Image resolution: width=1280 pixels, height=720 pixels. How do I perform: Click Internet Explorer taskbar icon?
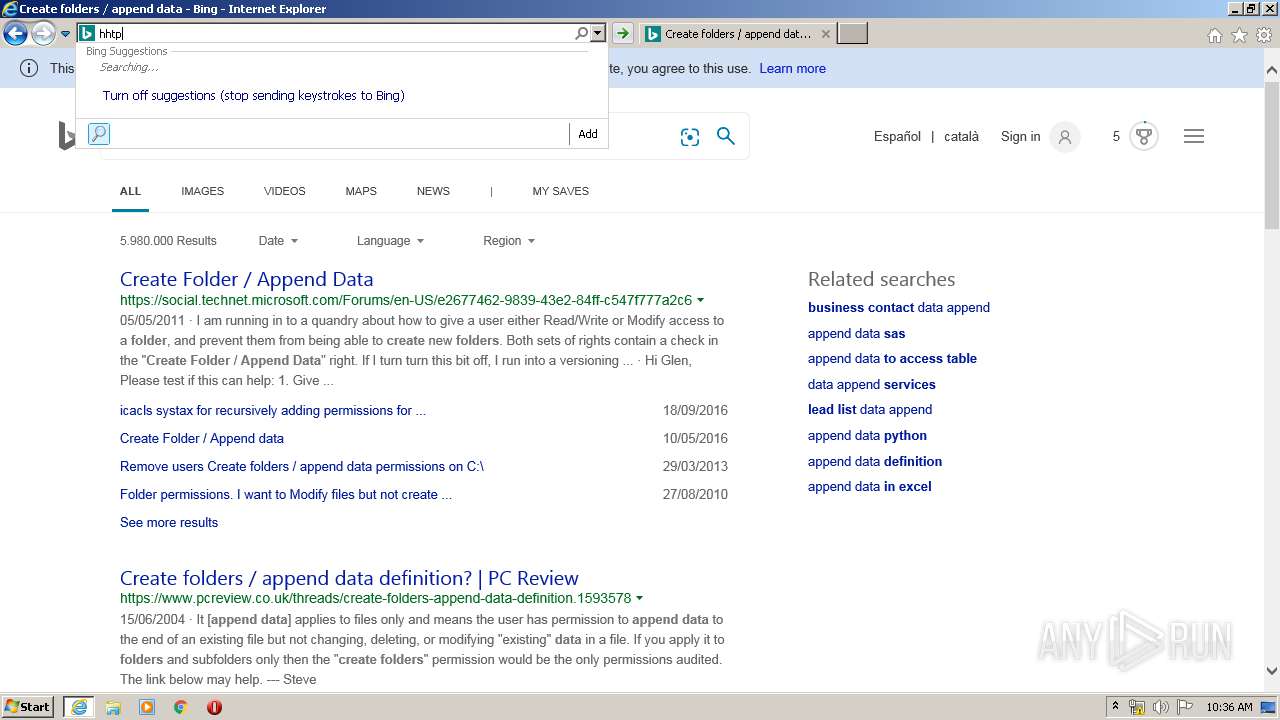[78, 707]
